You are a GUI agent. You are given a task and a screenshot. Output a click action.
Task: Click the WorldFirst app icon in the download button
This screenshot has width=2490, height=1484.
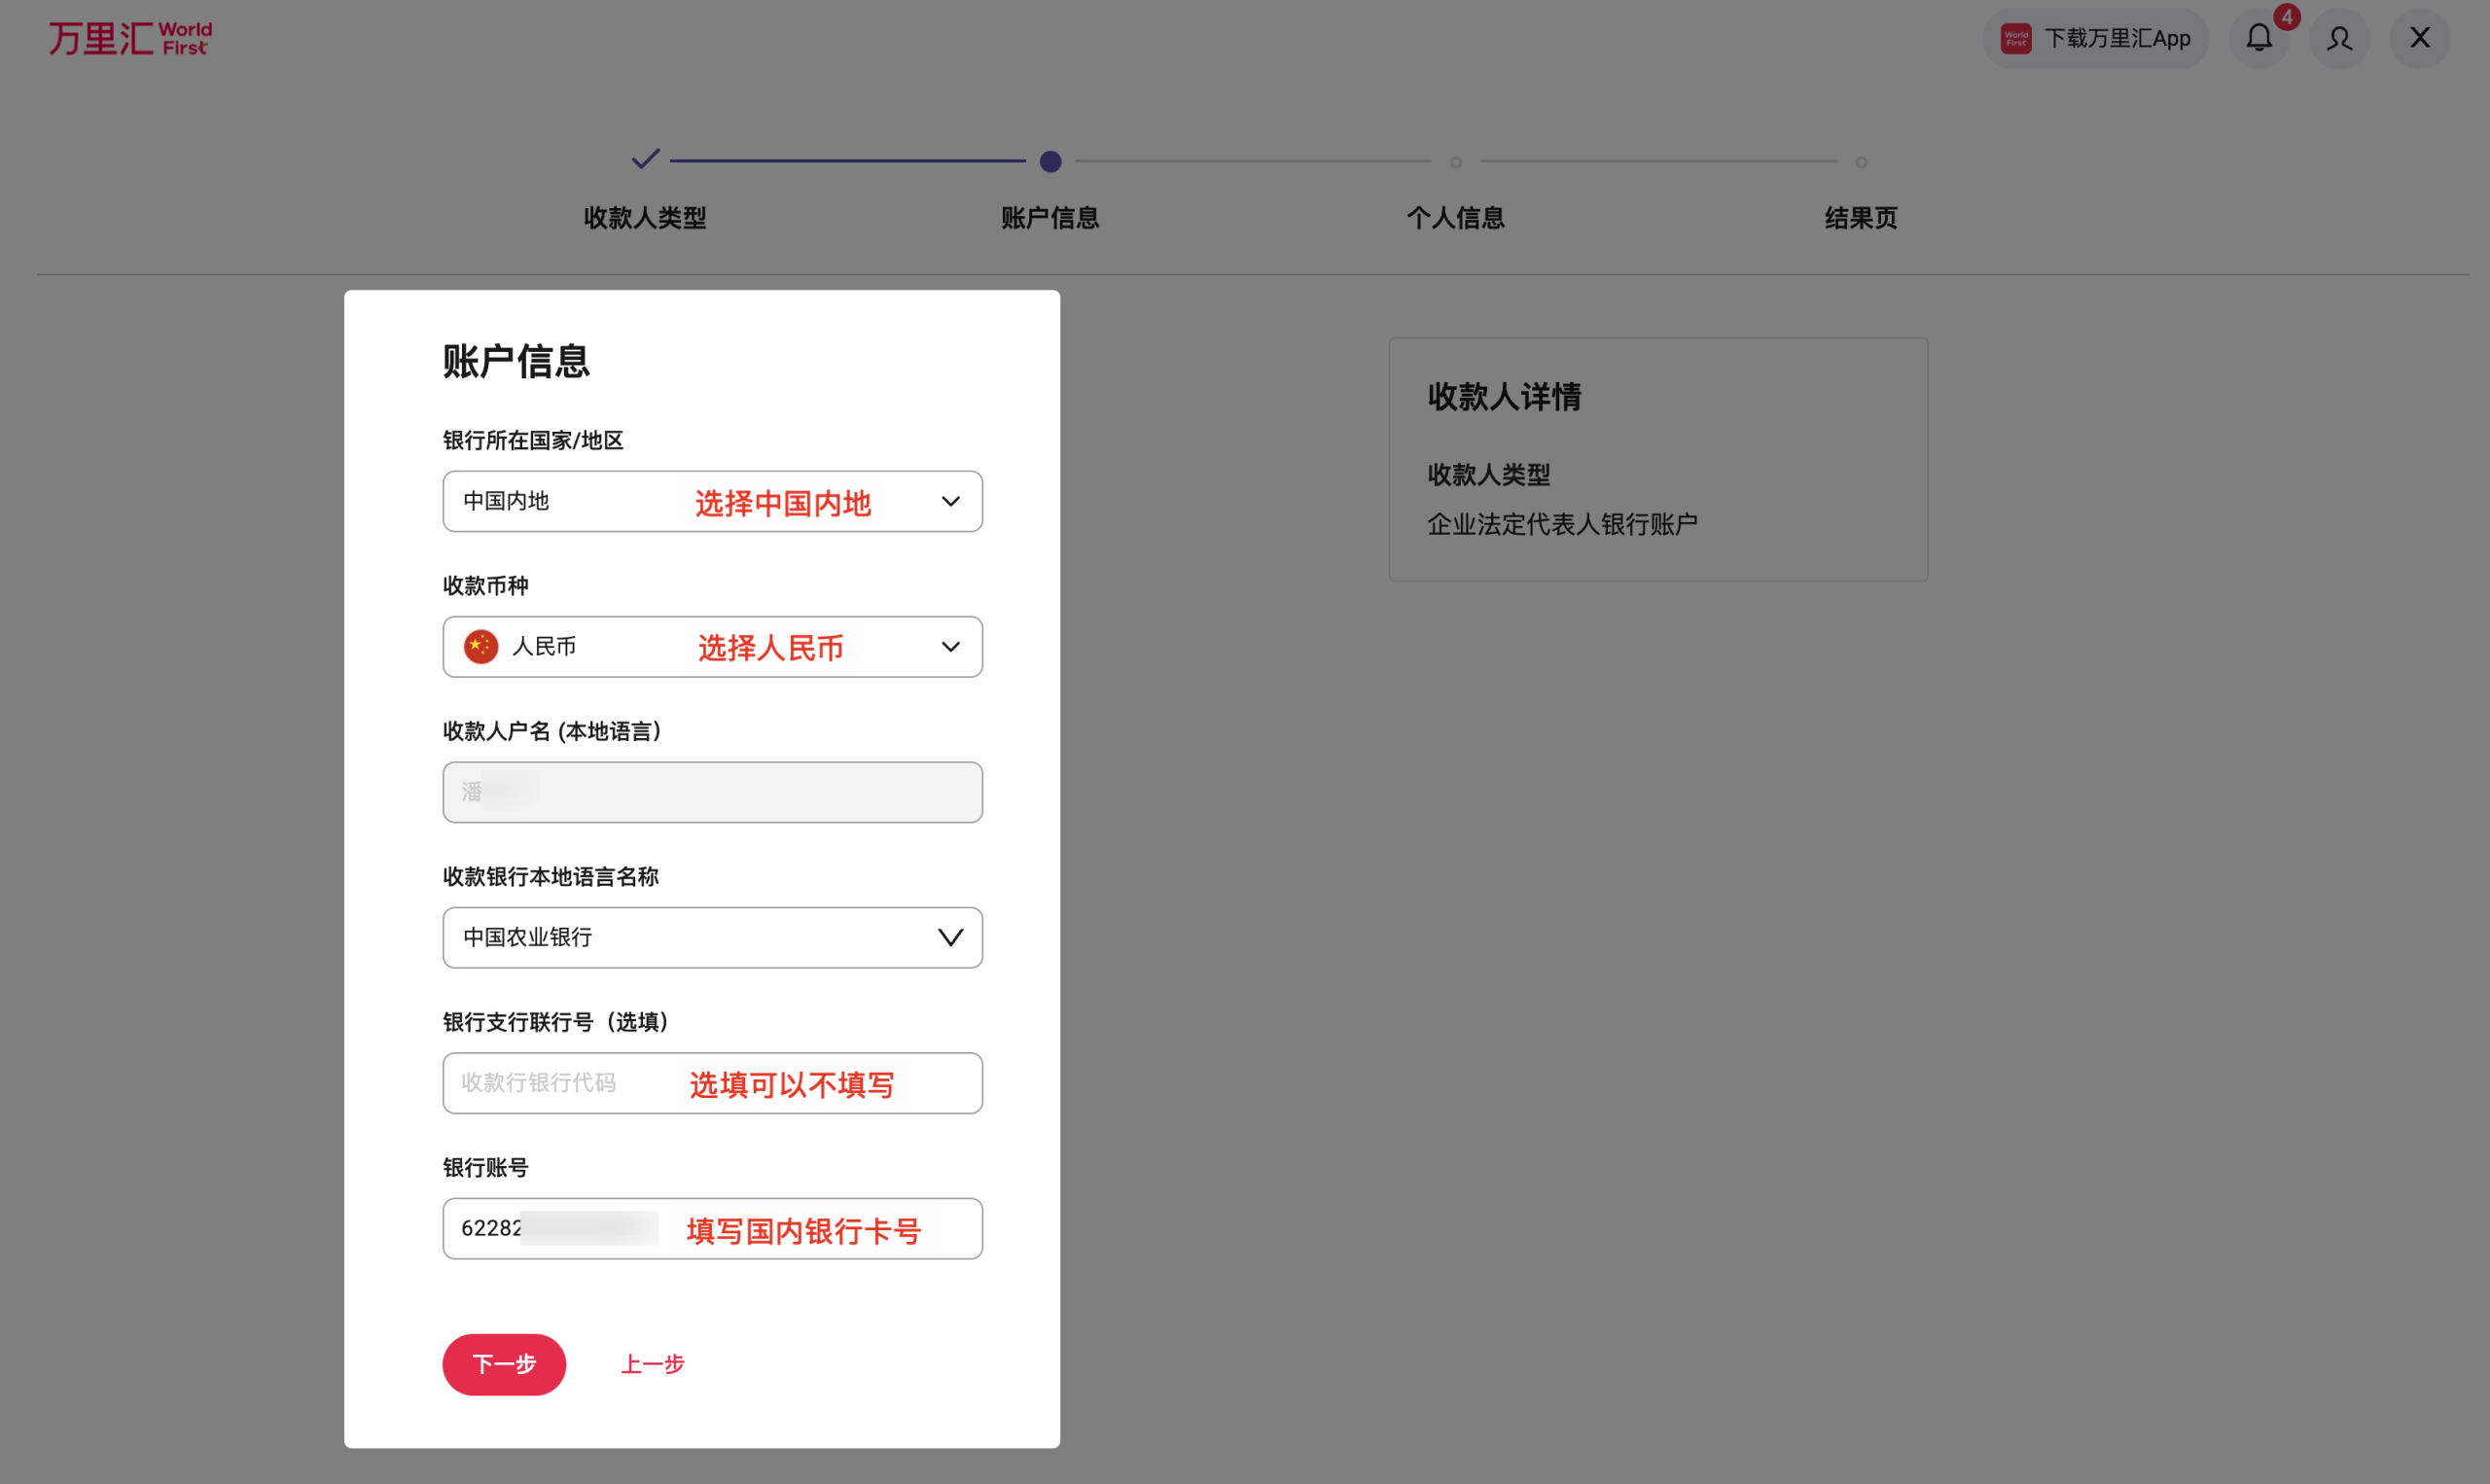click(x=2016, y=38)
